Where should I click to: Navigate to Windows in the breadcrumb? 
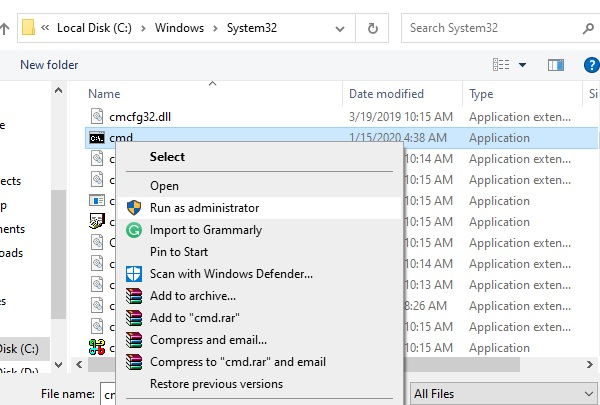[178, 27]
